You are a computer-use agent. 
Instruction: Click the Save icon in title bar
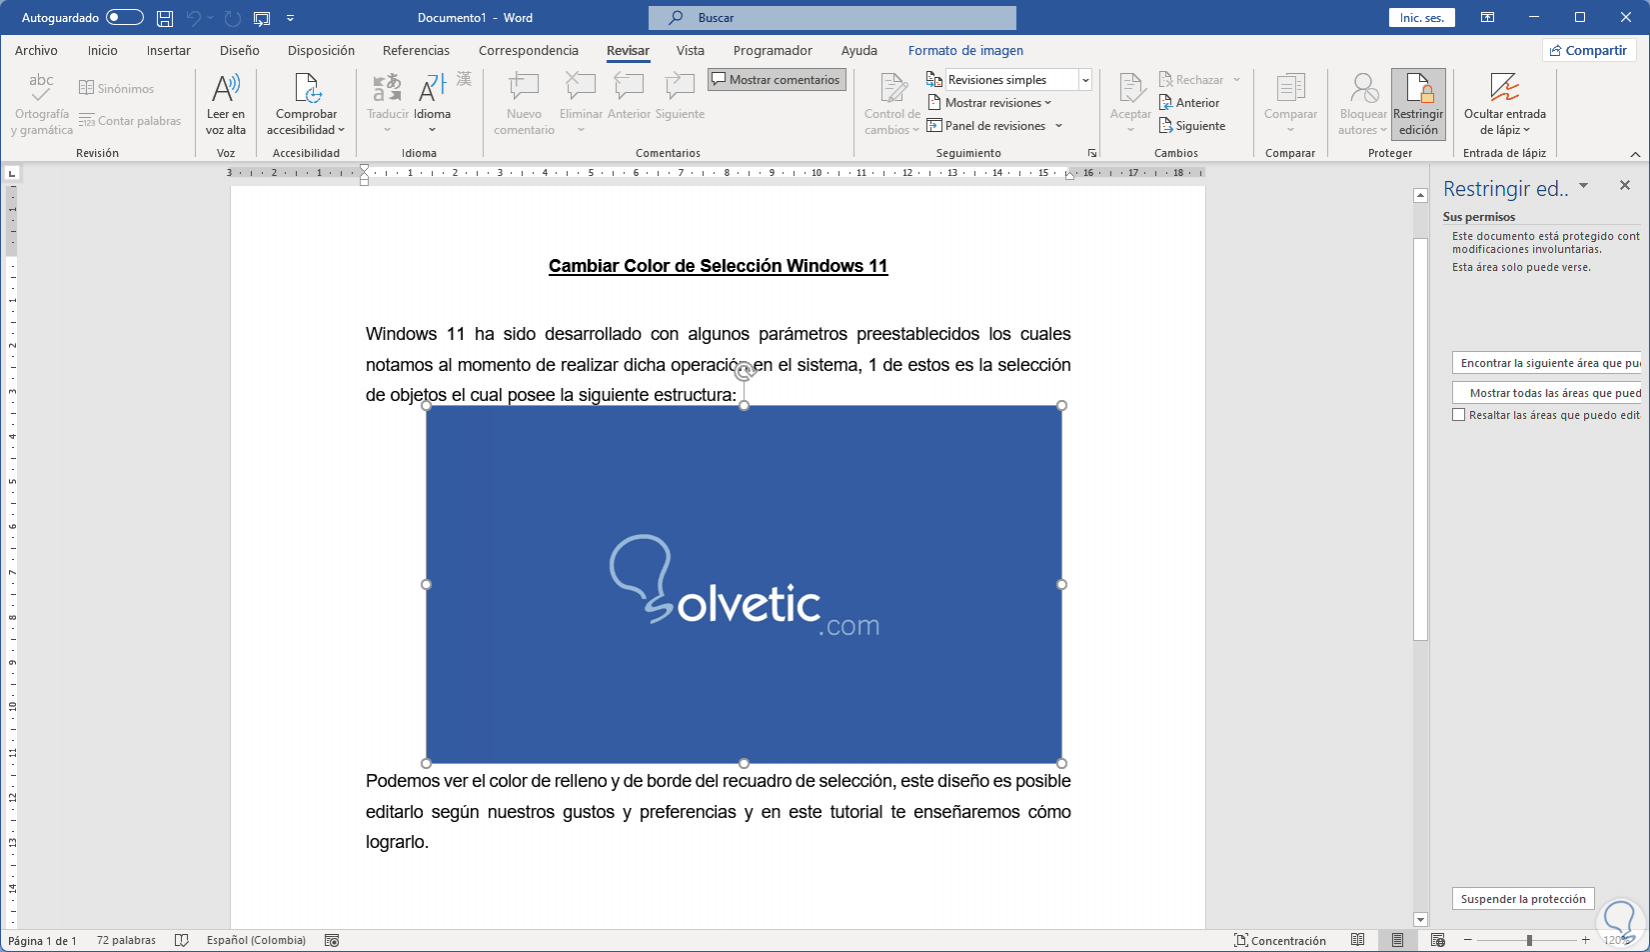[165, 18]
